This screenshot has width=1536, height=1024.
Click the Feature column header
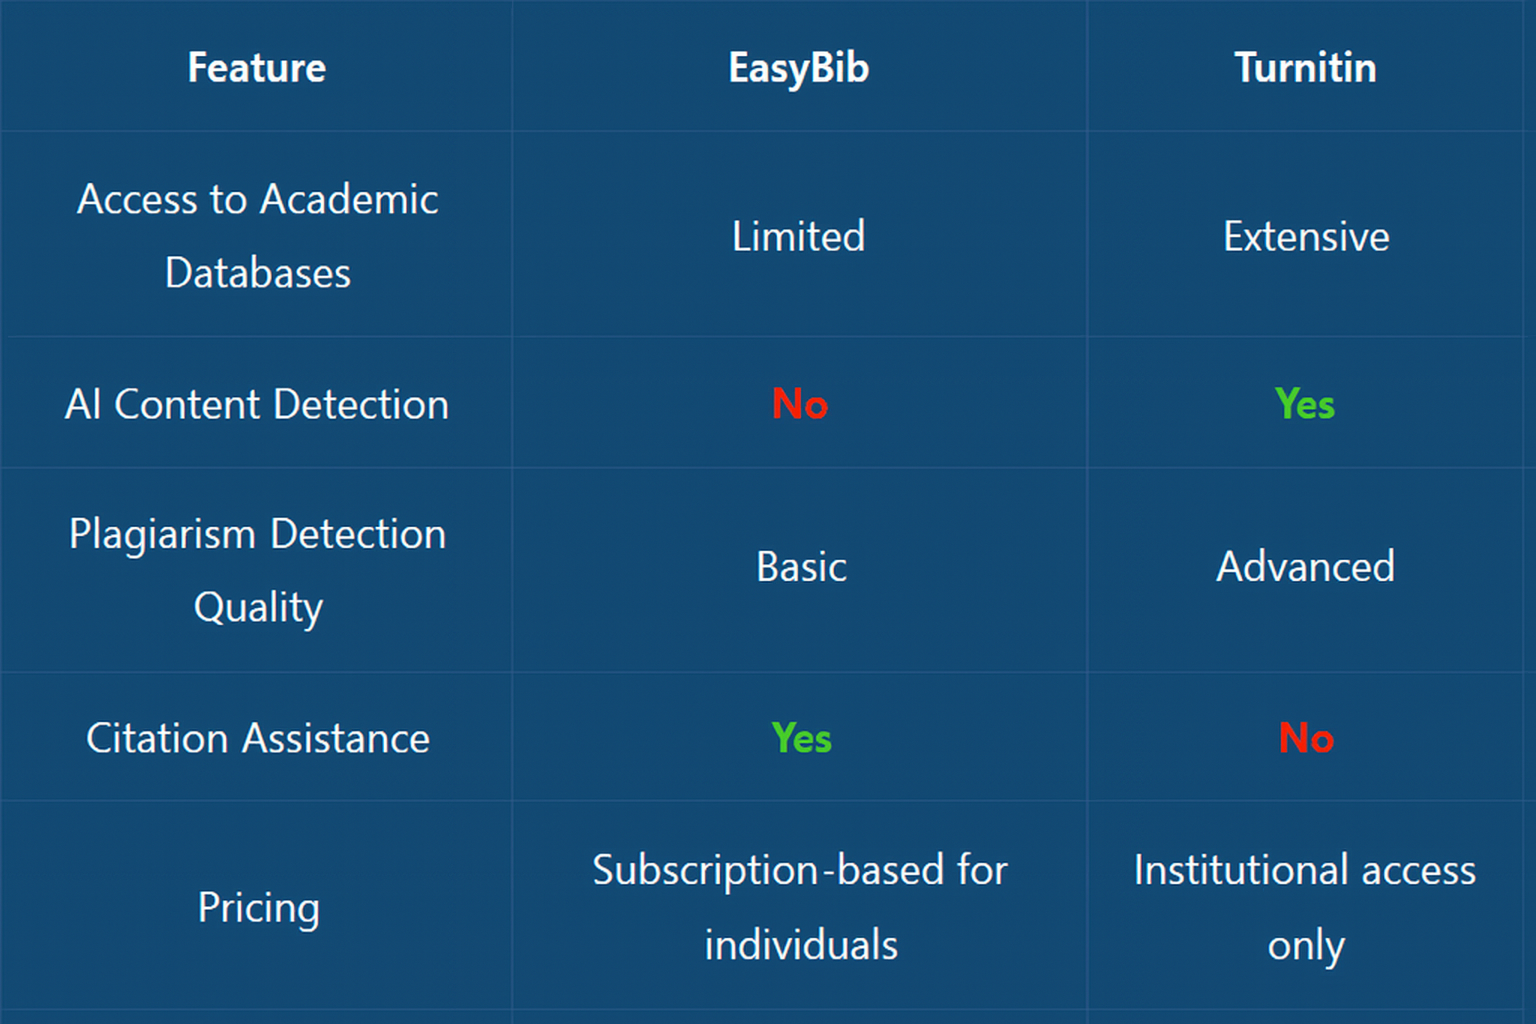[x=257, y=68]
